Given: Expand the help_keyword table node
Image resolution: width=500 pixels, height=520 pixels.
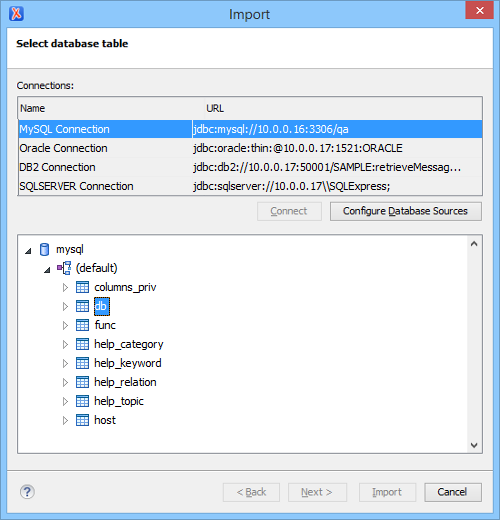Looking at the screenshot, I should coord(65,363).
